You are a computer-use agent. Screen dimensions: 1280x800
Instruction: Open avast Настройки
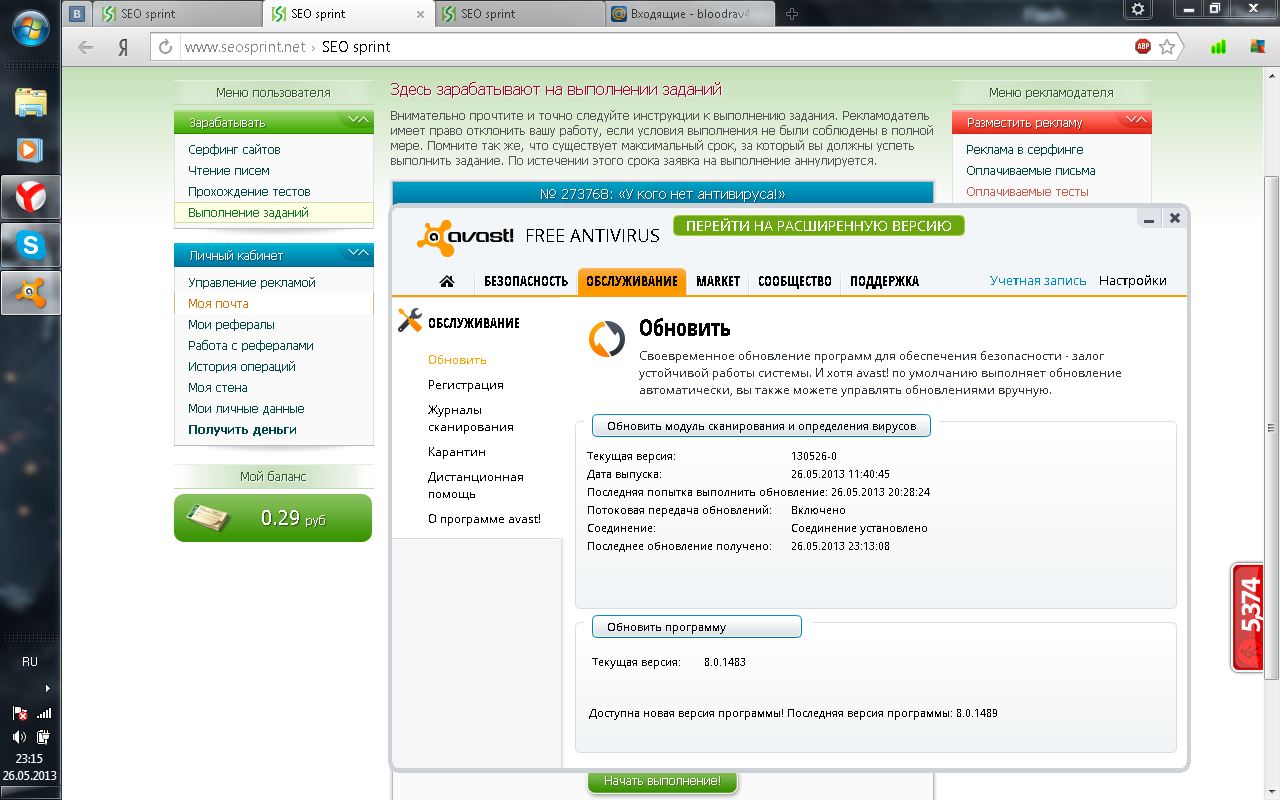pyautogui.click(x=1132, y=281)
